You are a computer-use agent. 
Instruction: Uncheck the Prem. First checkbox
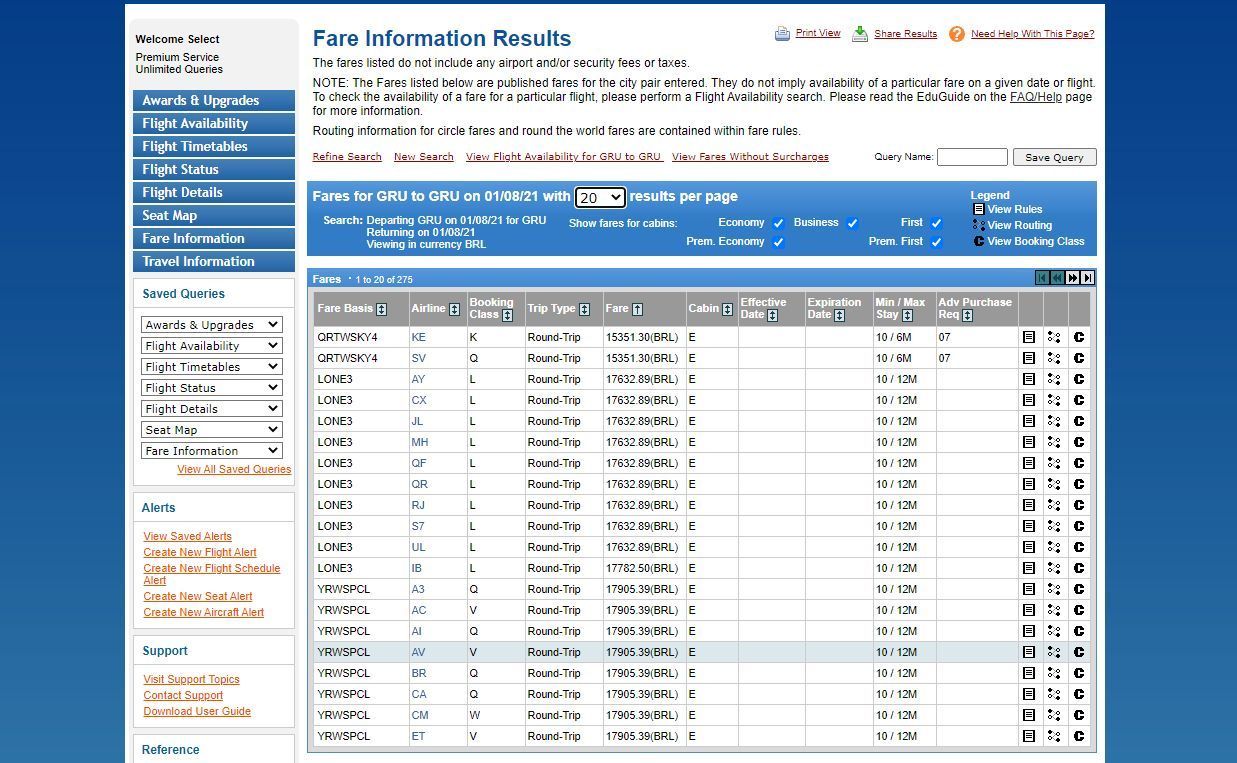pyautogui.click(x=936, y=242)
